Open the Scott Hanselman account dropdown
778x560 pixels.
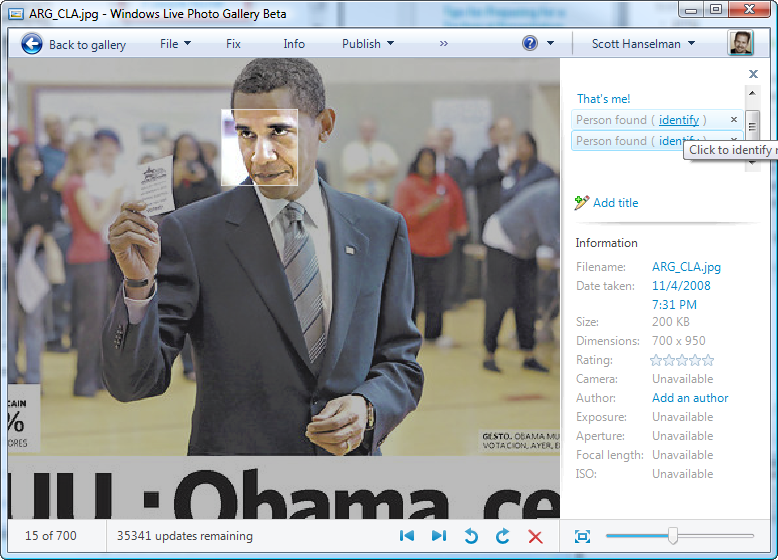coord(643,44)
